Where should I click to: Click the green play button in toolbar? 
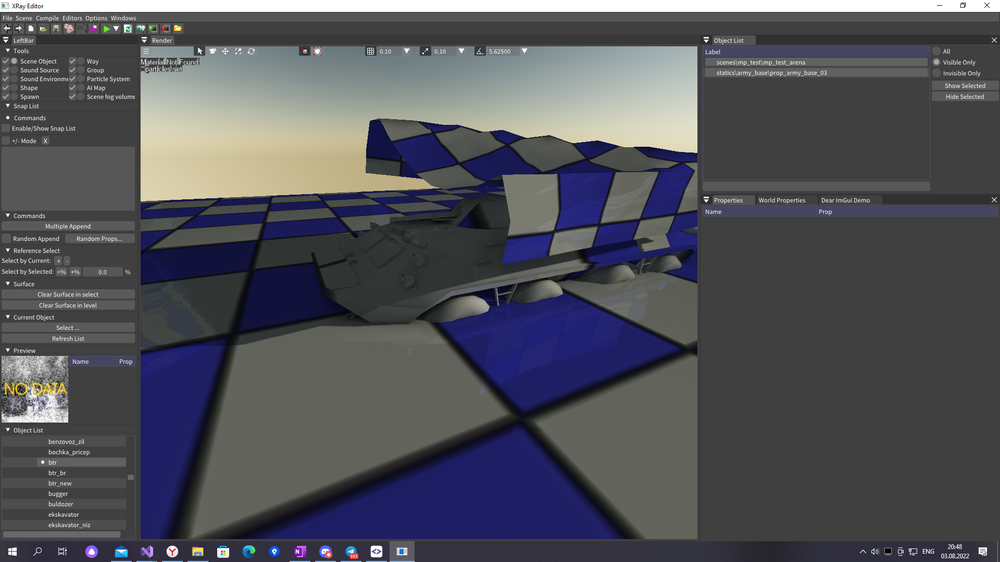pyautogui.click(x=106, y=29)
